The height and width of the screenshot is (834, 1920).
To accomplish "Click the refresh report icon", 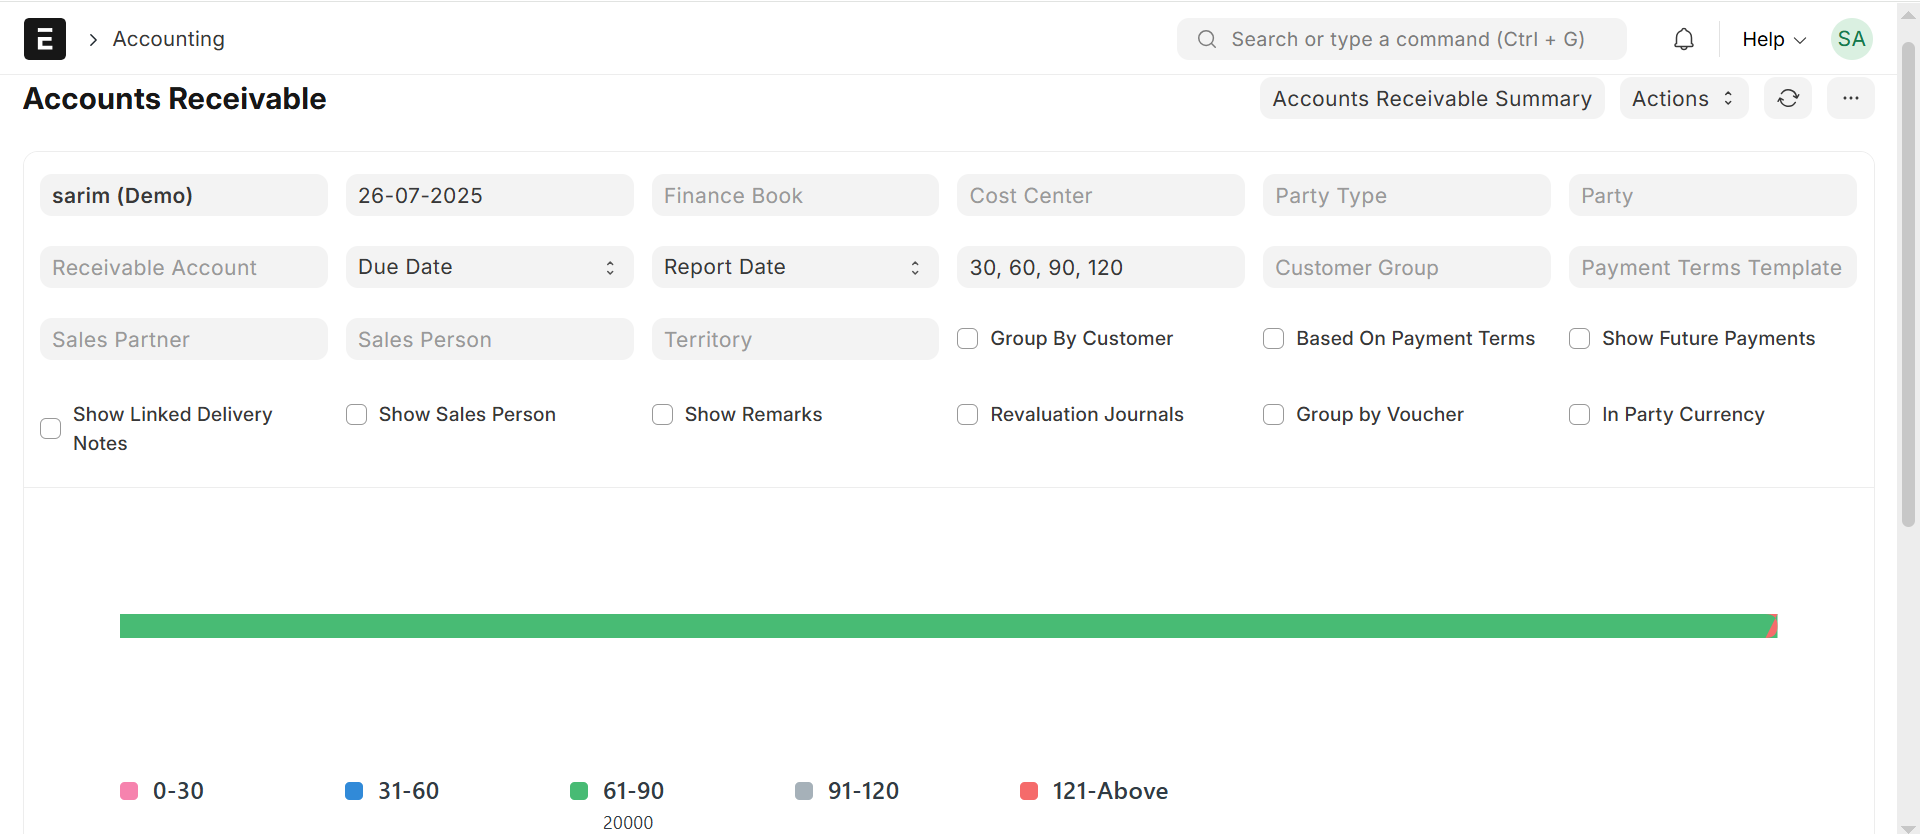I will tap(1788, 98).
